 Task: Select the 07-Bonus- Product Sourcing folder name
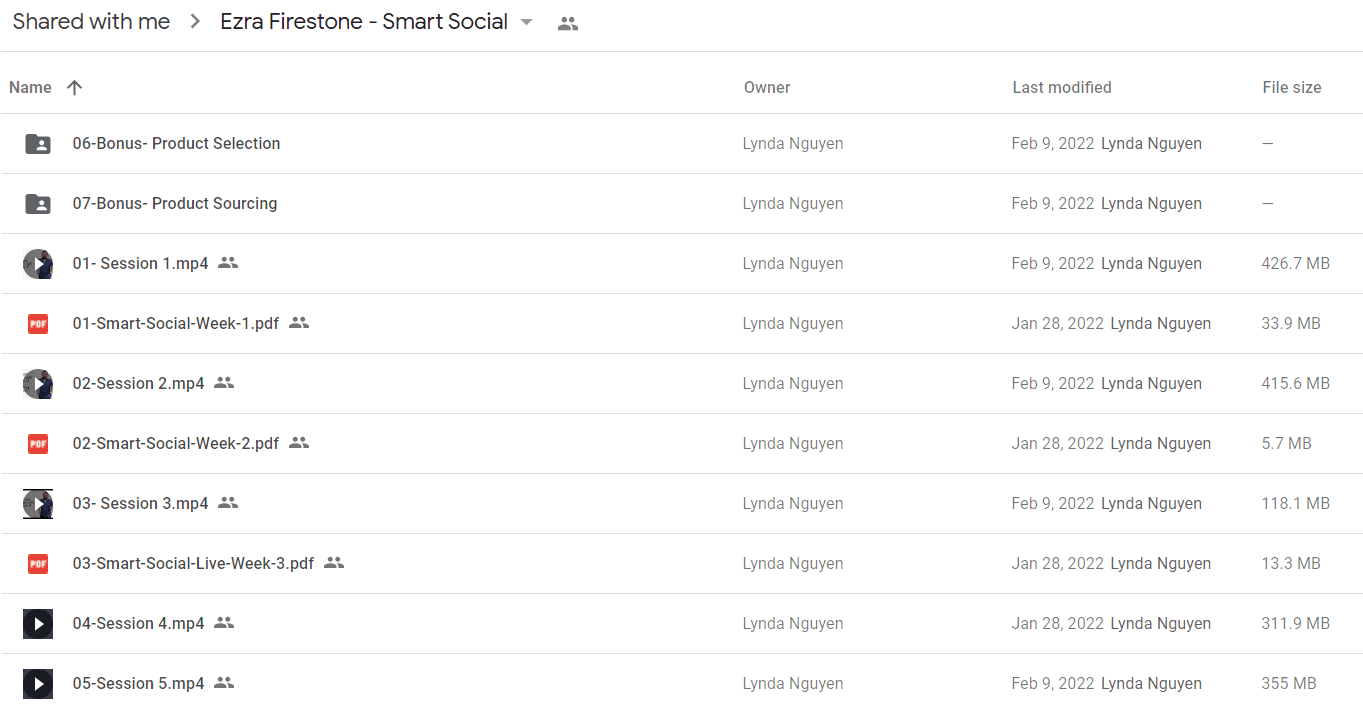click(x=175, y=204)
